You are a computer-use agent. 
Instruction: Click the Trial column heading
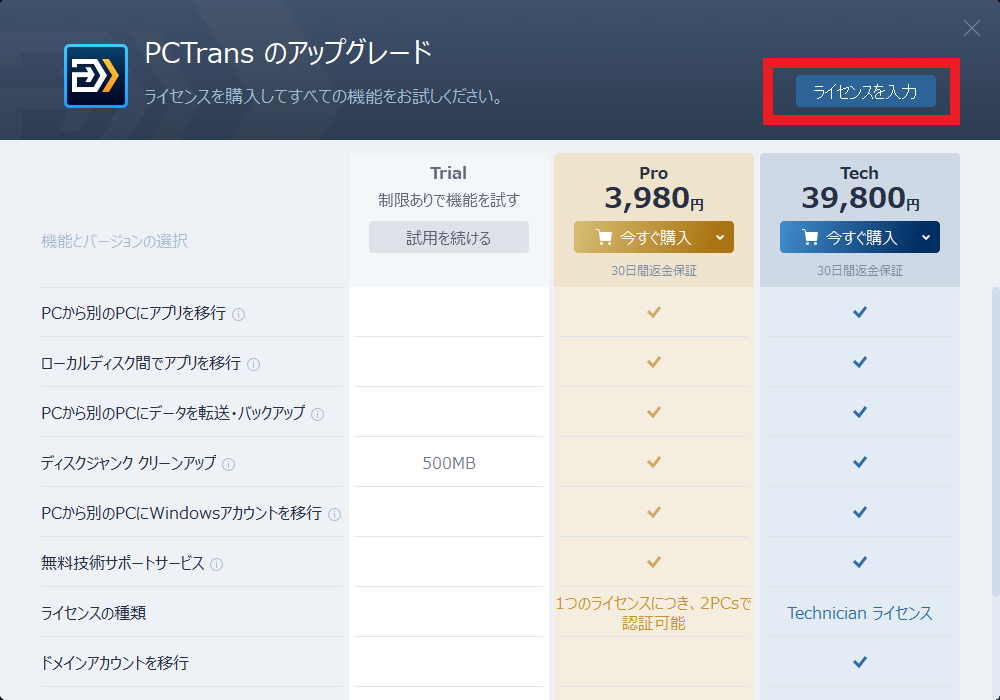click(448, 173)
